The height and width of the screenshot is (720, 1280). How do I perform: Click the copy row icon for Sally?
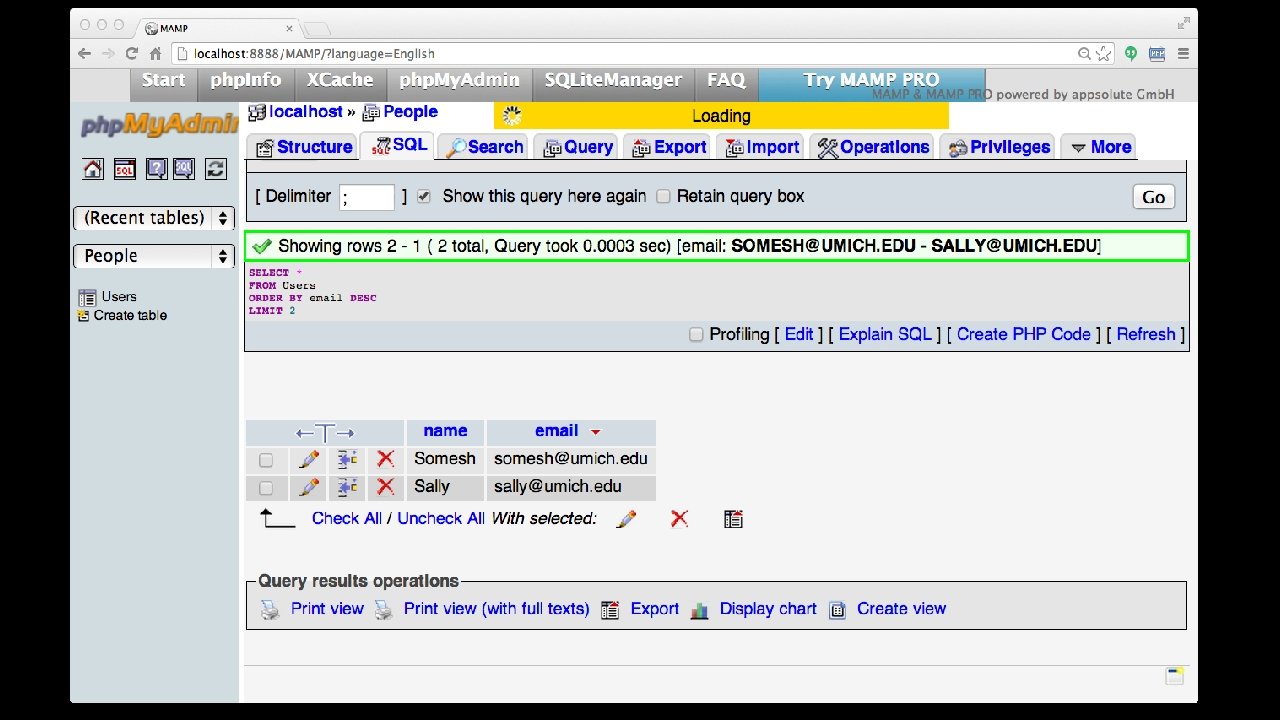point(347,487)
